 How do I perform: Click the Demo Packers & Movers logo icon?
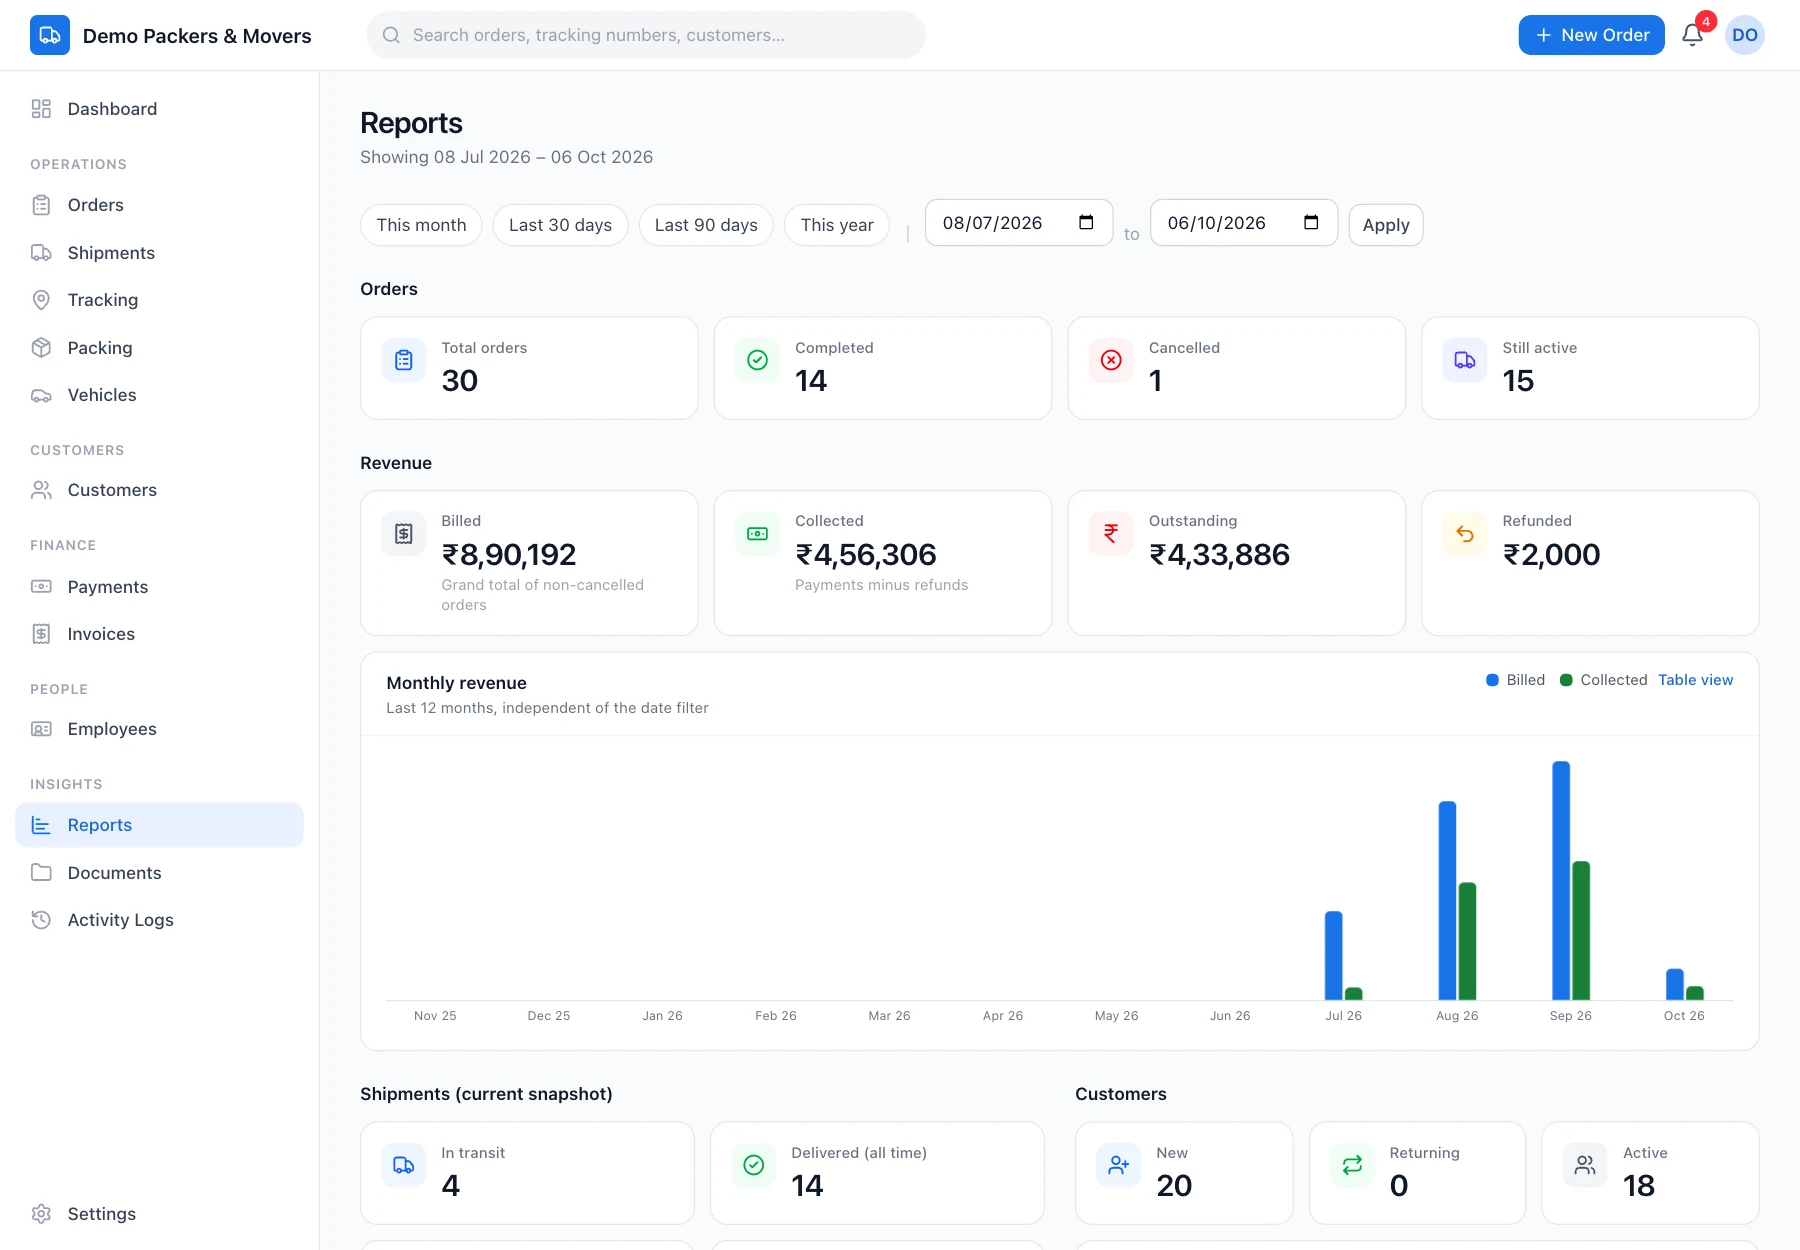[x=50, y=35]
